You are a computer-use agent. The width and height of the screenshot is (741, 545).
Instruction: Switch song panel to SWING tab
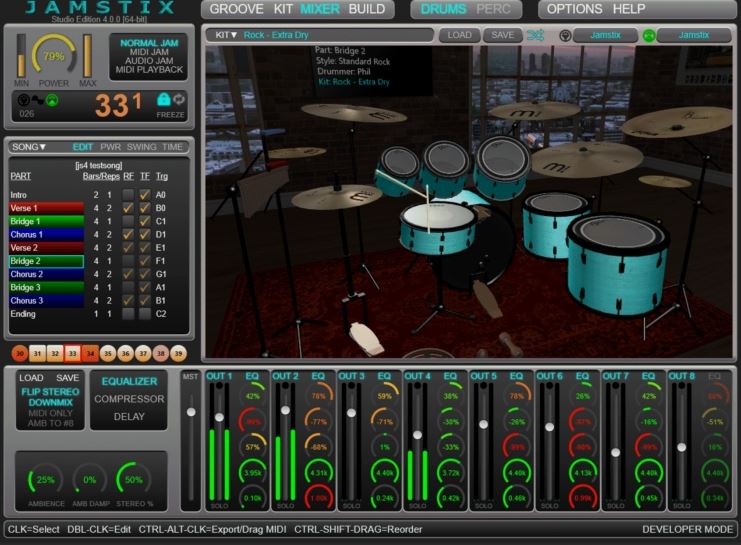[141, 147]
